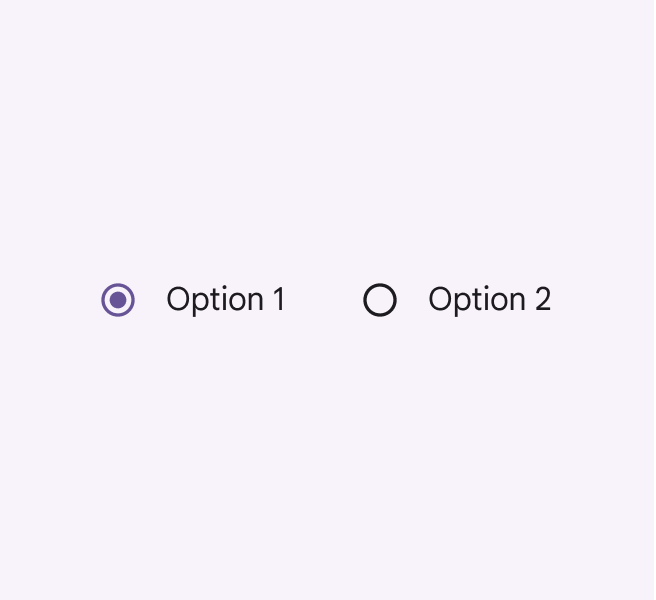Click the purple filled radio circle

pyautogui.click(x=118, y=300)
